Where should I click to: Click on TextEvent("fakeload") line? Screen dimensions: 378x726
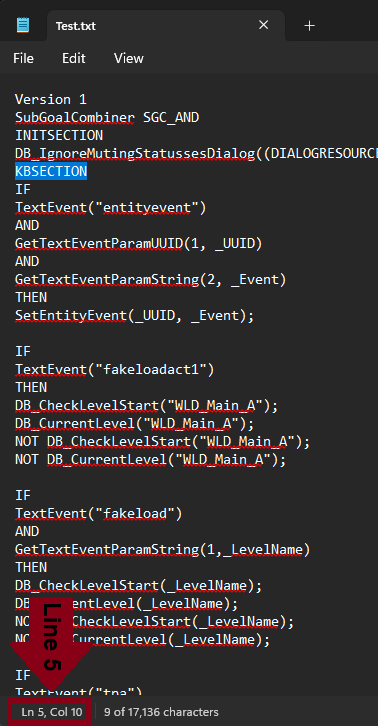99,513
